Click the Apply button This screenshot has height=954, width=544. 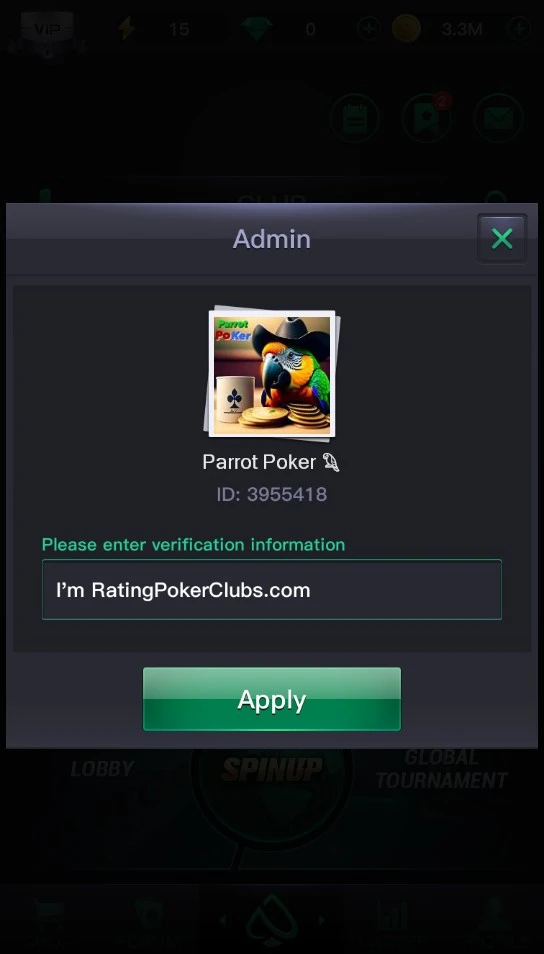(271, 699)
